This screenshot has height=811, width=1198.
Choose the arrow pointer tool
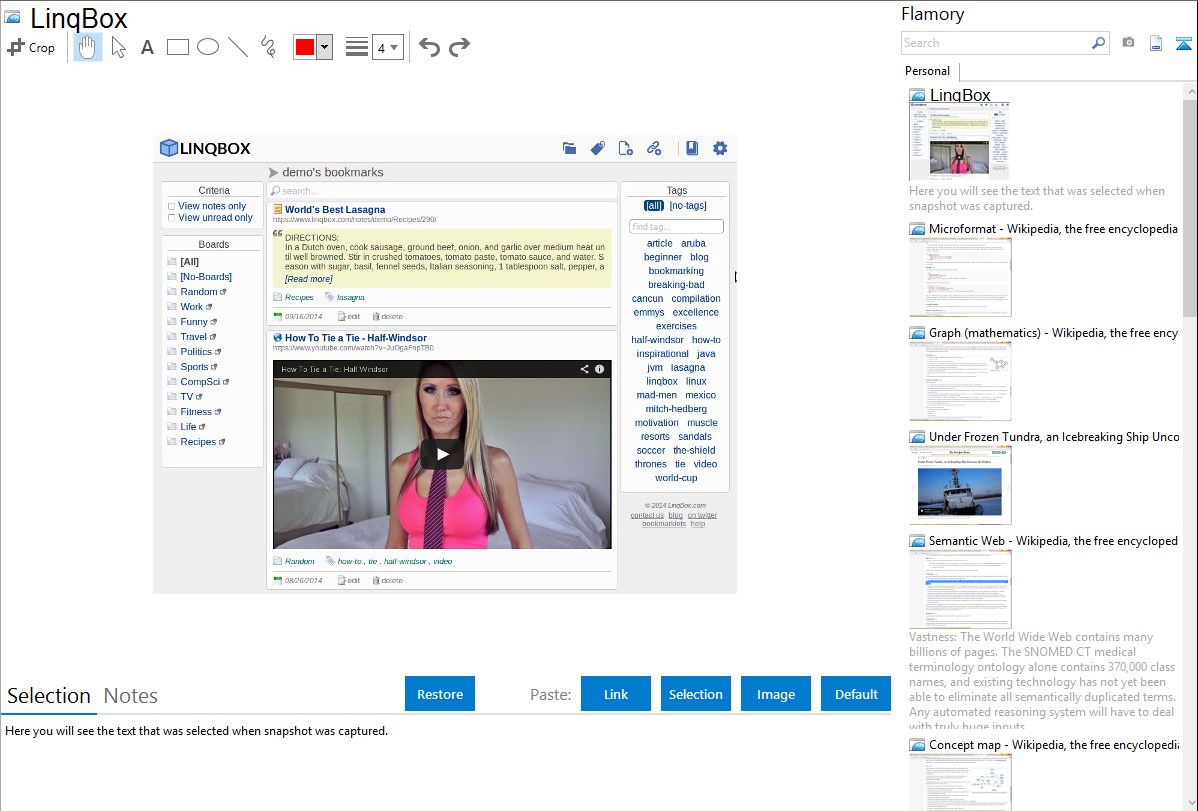click(118, 47)
